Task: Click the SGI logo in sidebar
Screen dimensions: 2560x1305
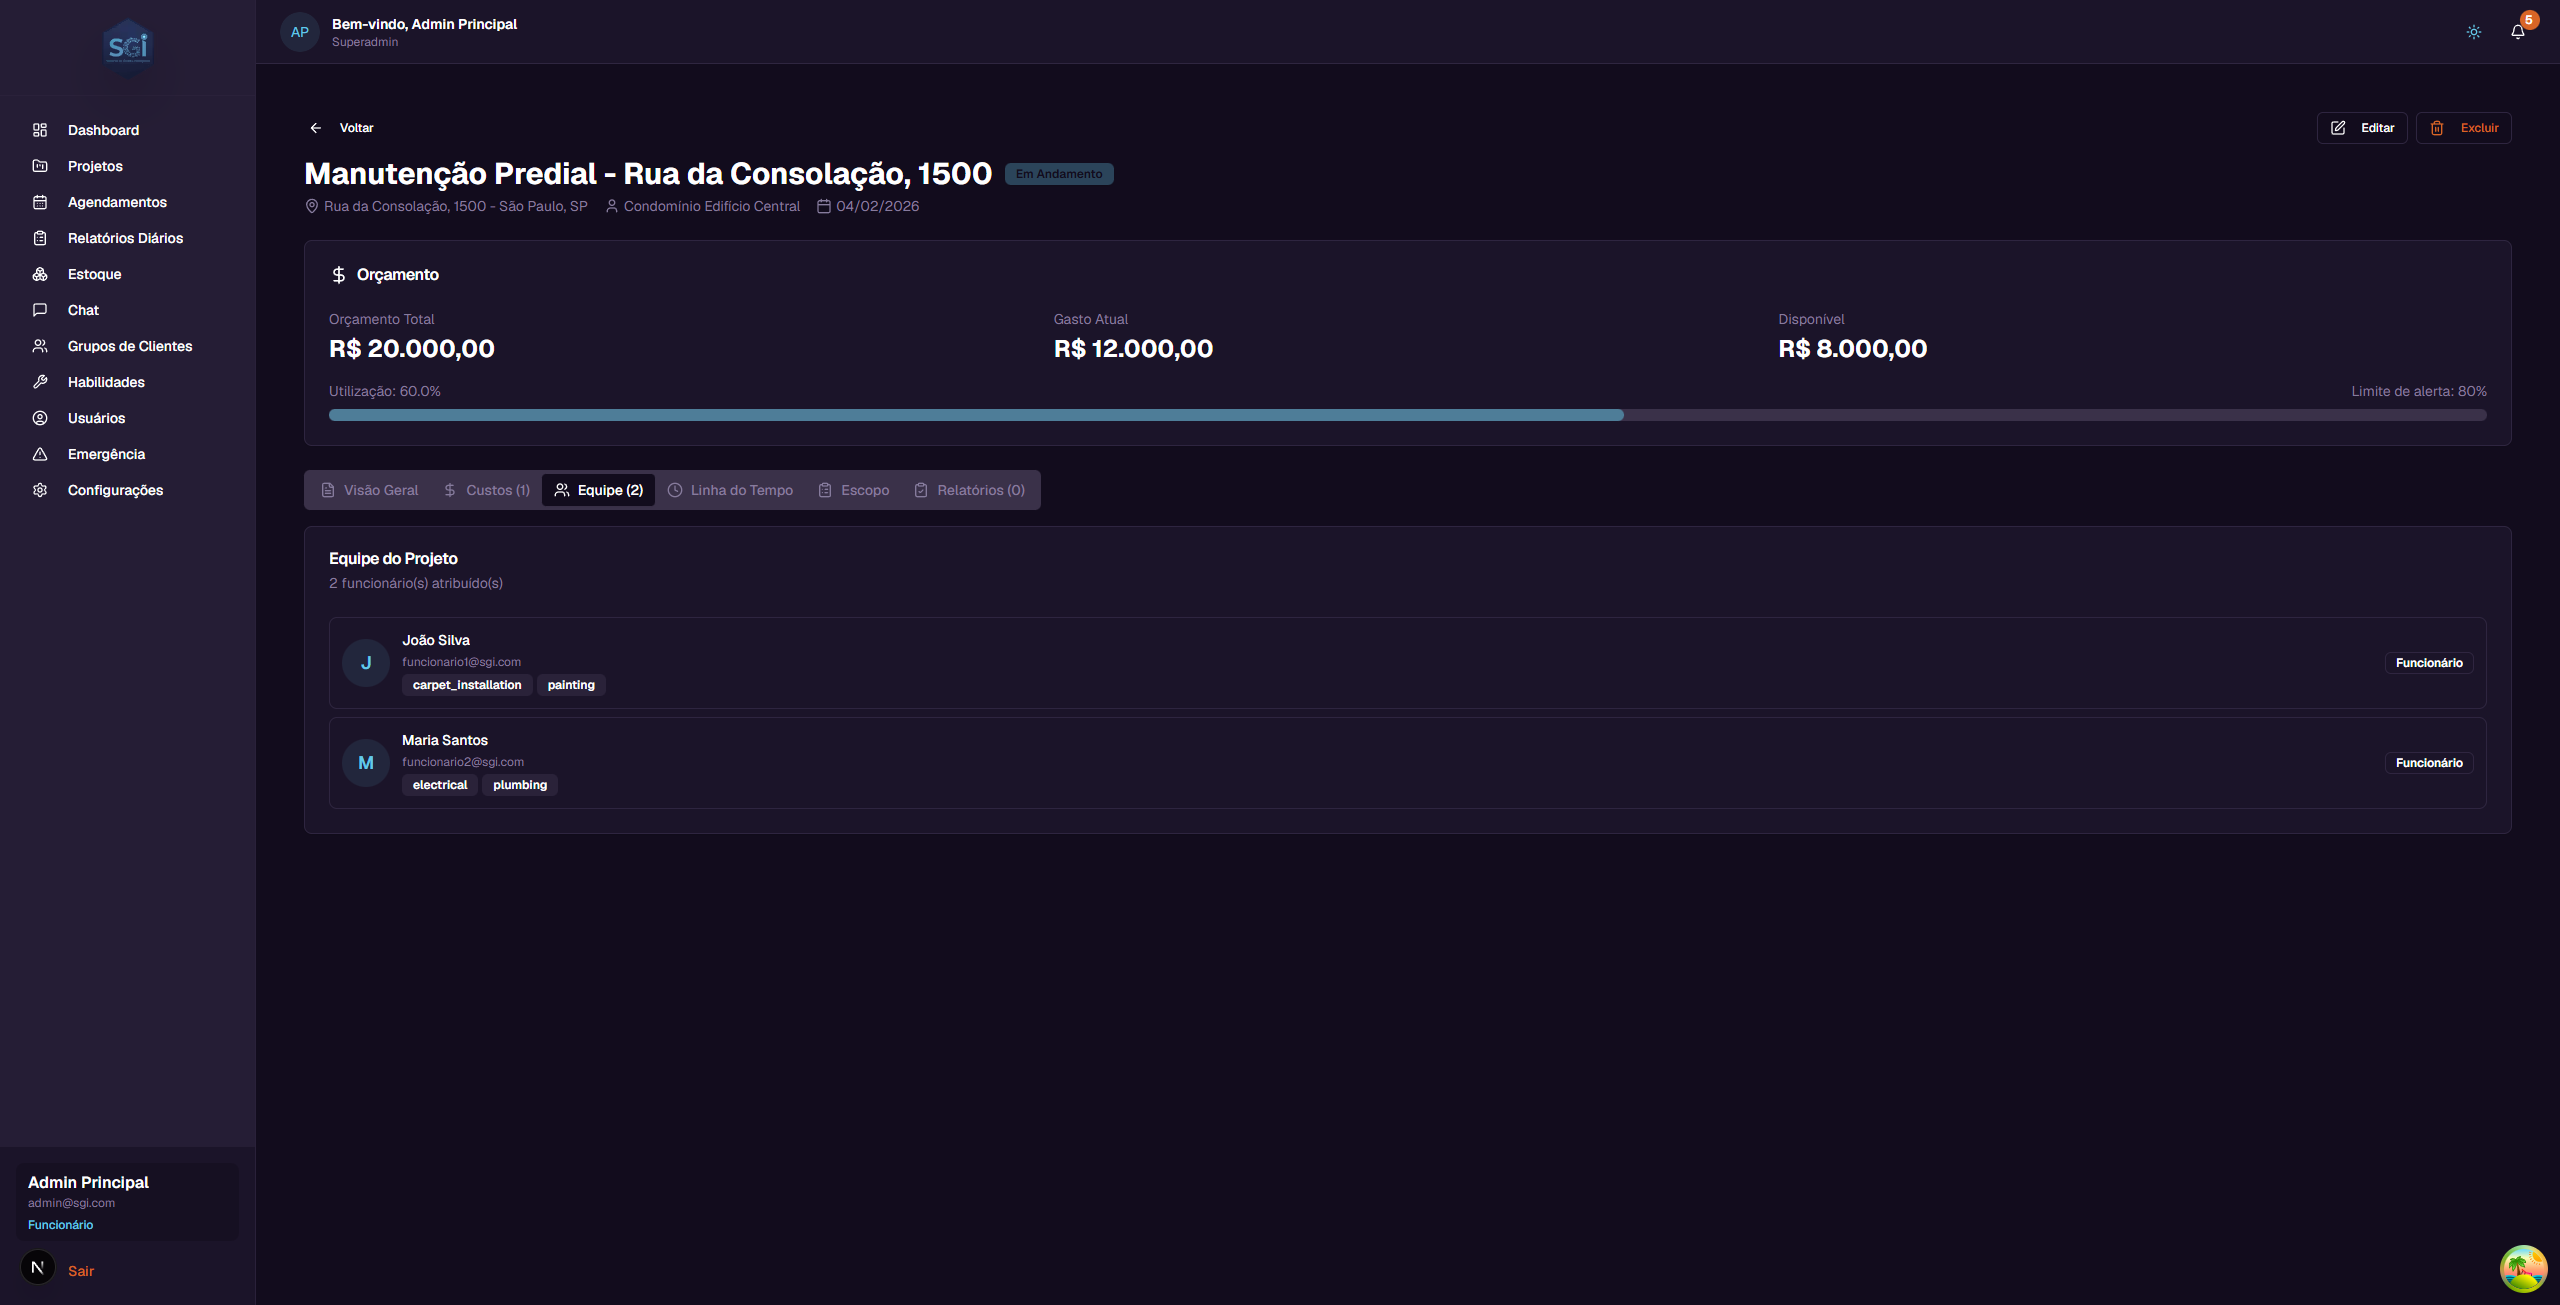Action: 128,47
